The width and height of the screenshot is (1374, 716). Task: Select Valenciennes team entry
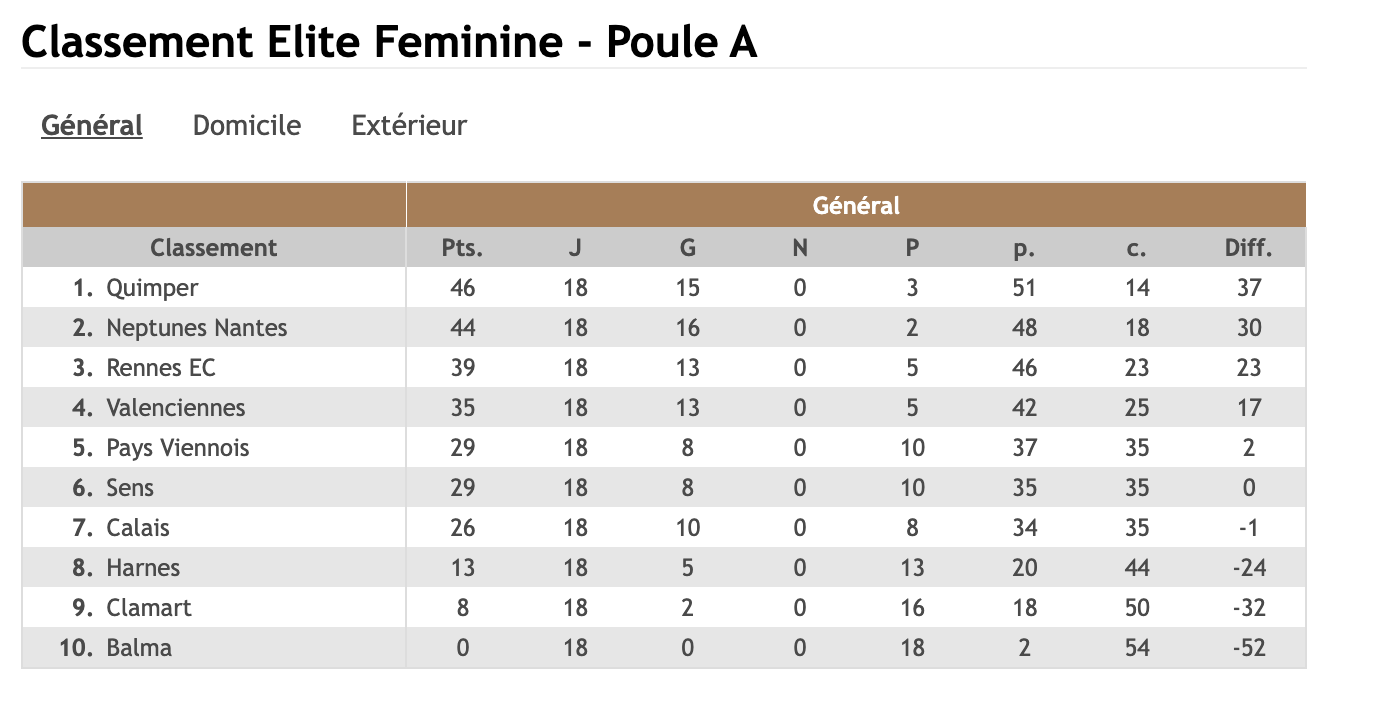175,408
